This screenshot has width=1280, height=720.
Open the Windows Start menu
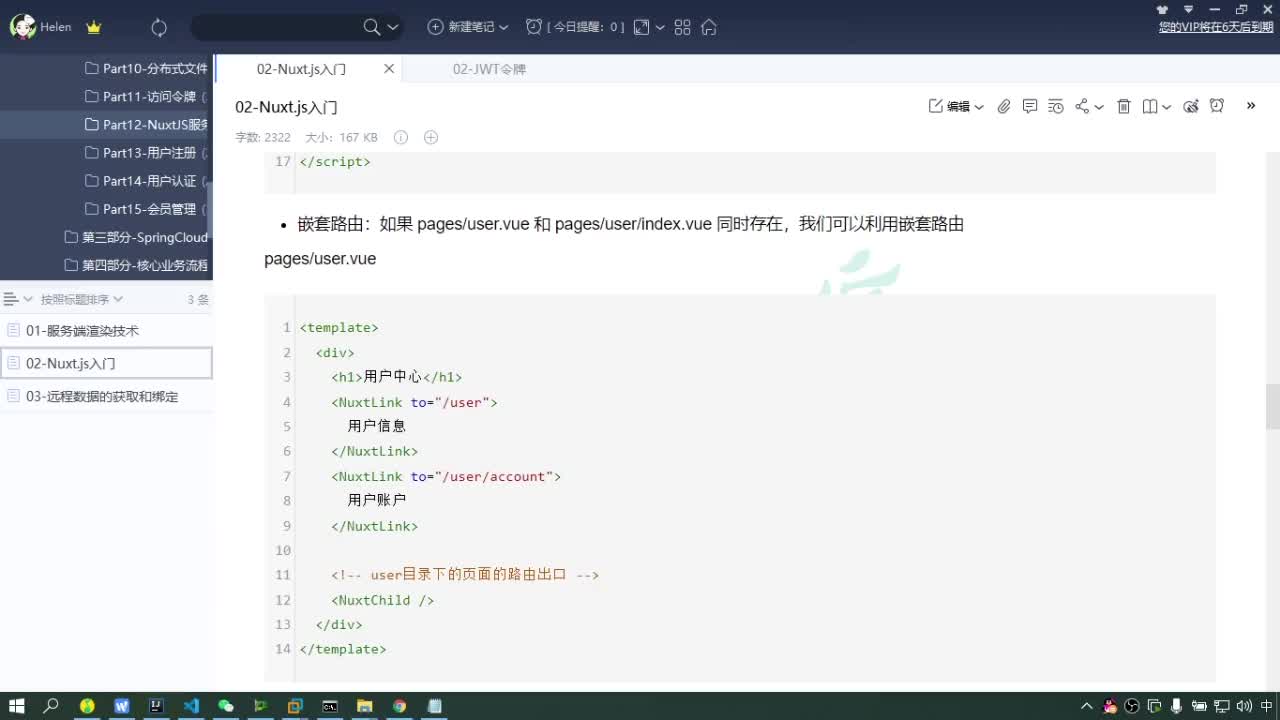[17, 706]
